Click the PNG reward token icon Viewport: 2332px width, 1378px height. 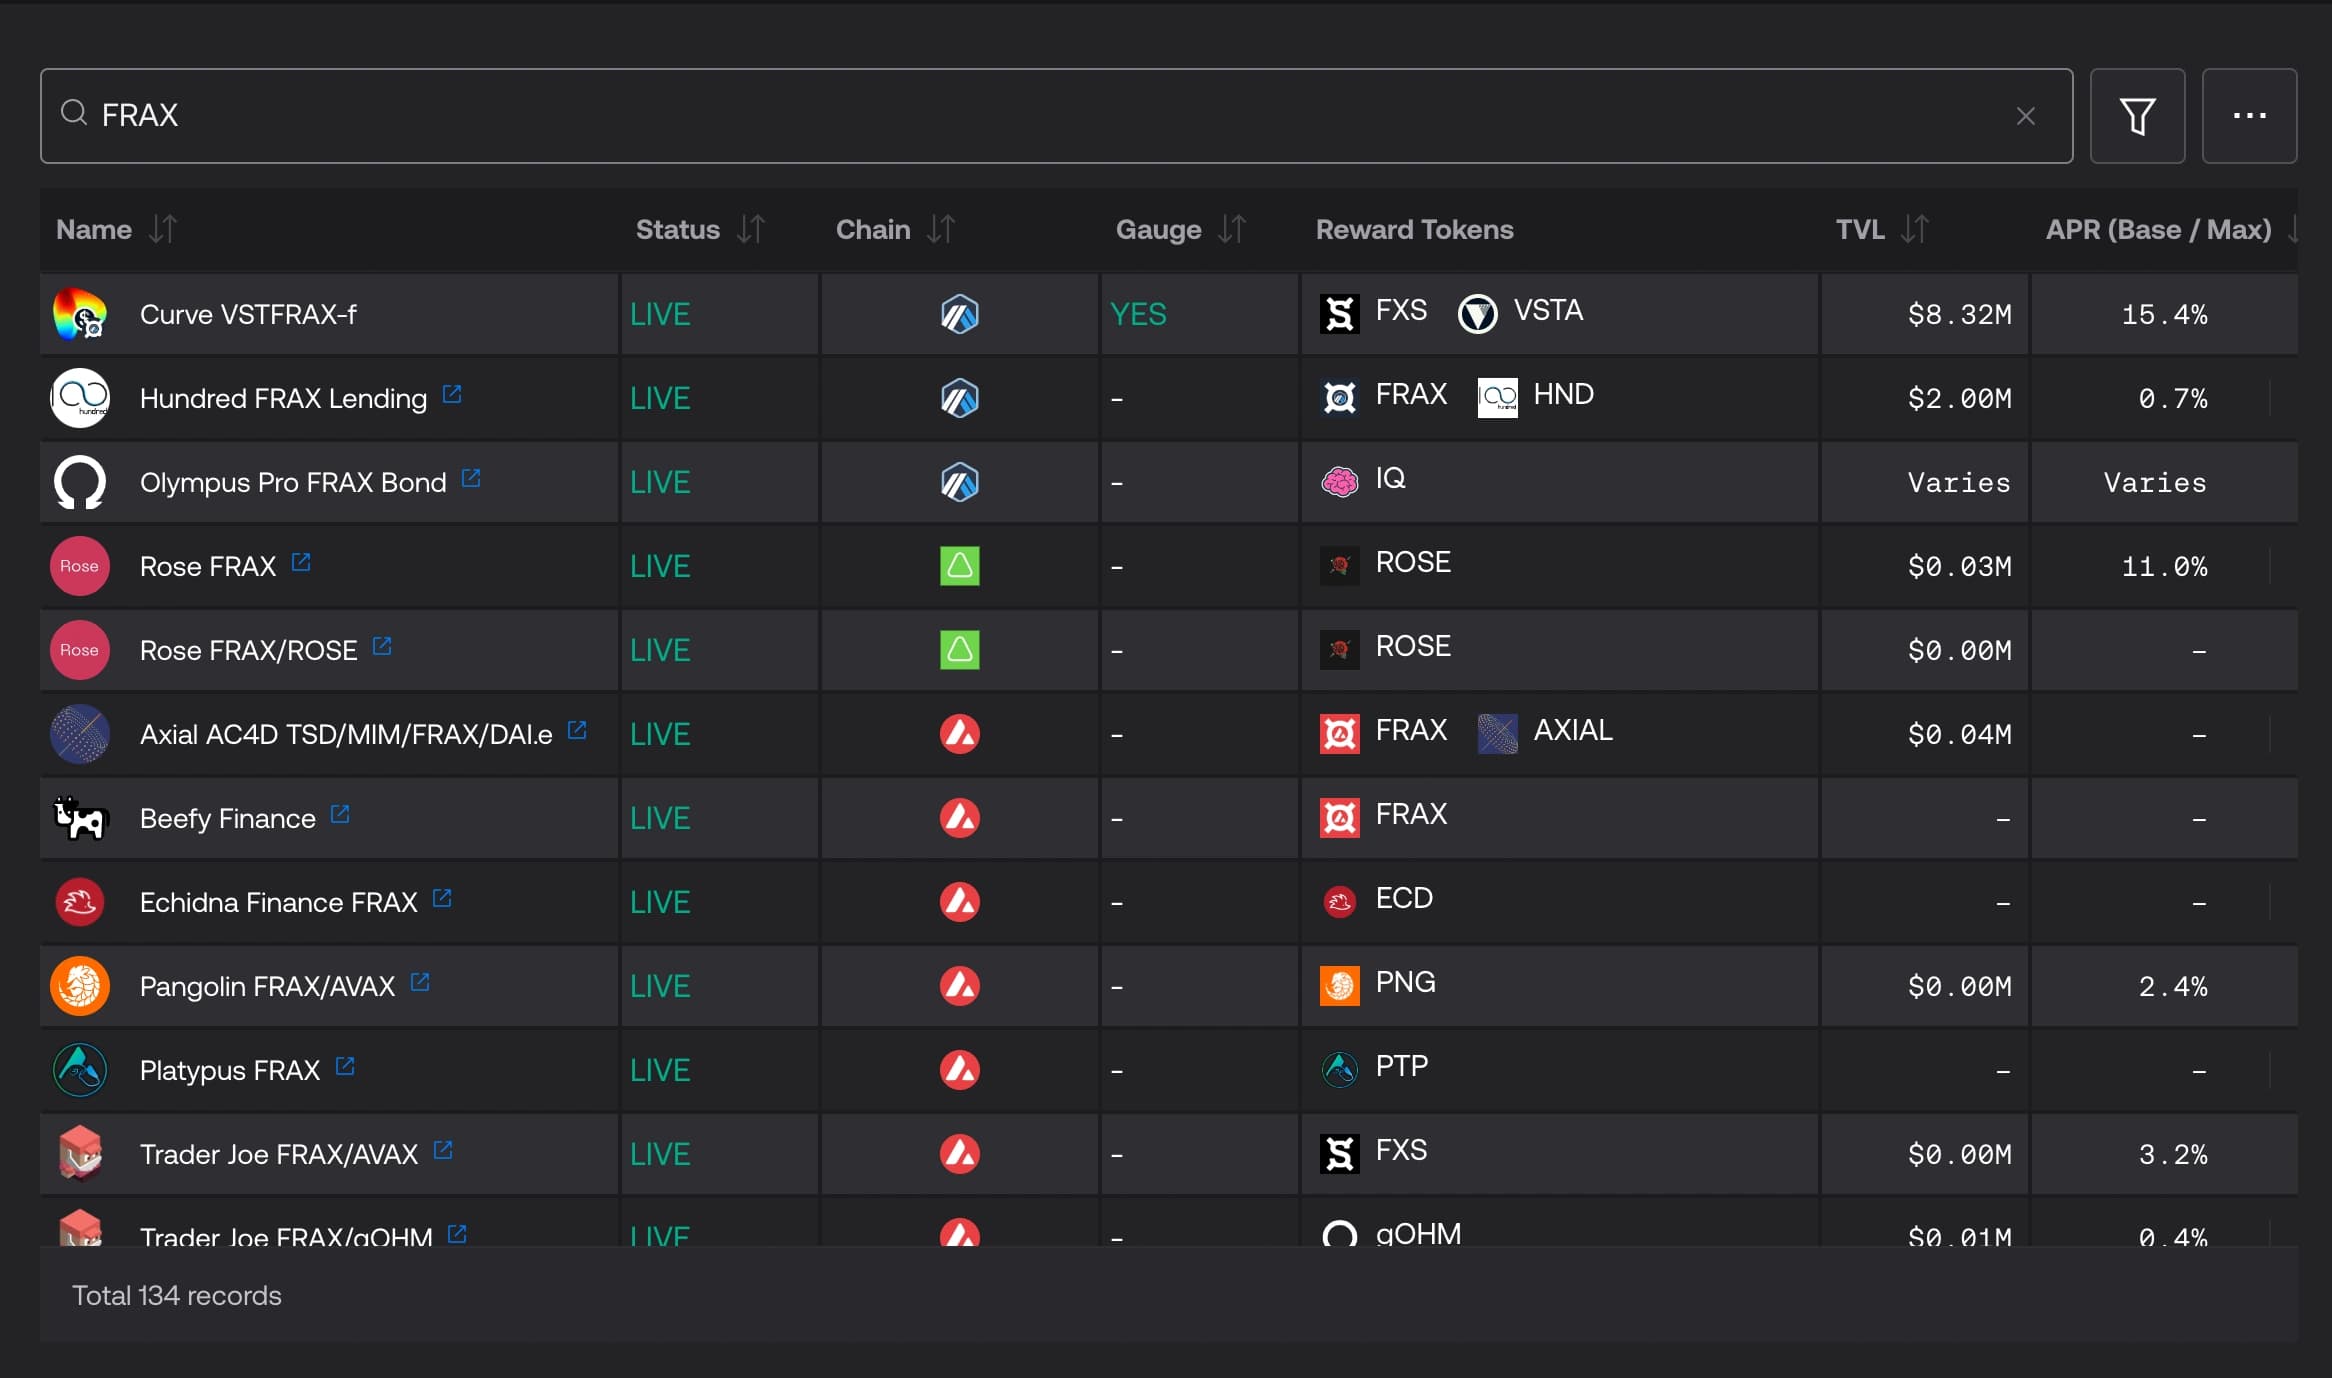[1340, 986]
